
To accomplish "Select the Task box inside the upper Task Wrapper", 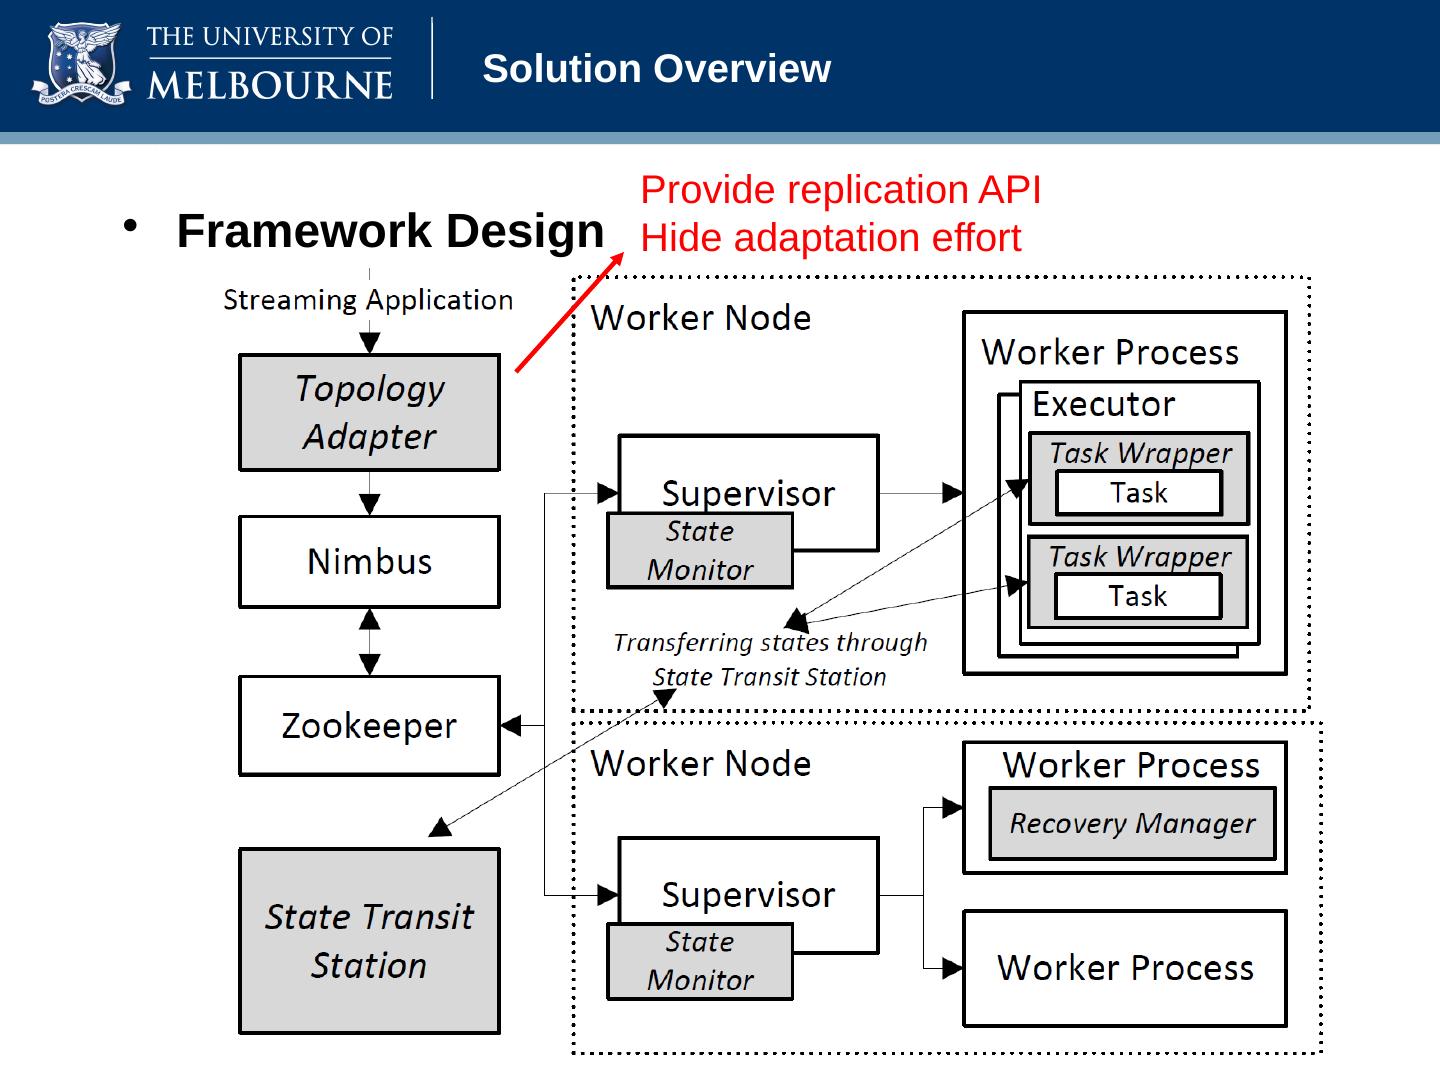I will pos(1139,493).
